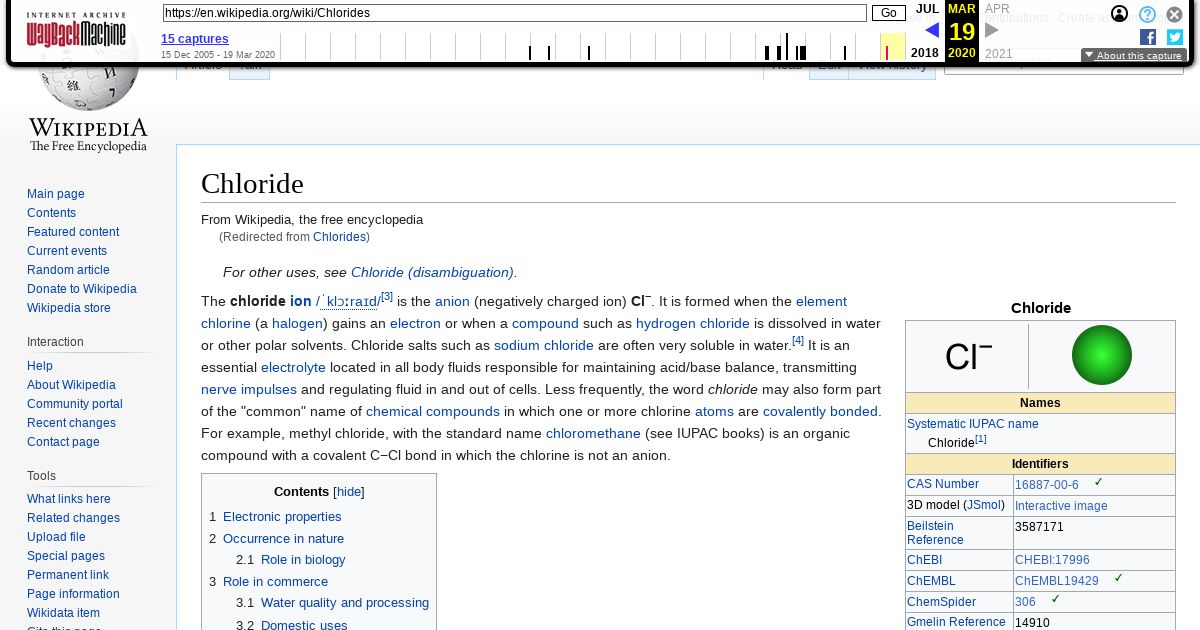Open Help in Interaction section
This screenshot has width=1200, height=630.
click(40, 366)
